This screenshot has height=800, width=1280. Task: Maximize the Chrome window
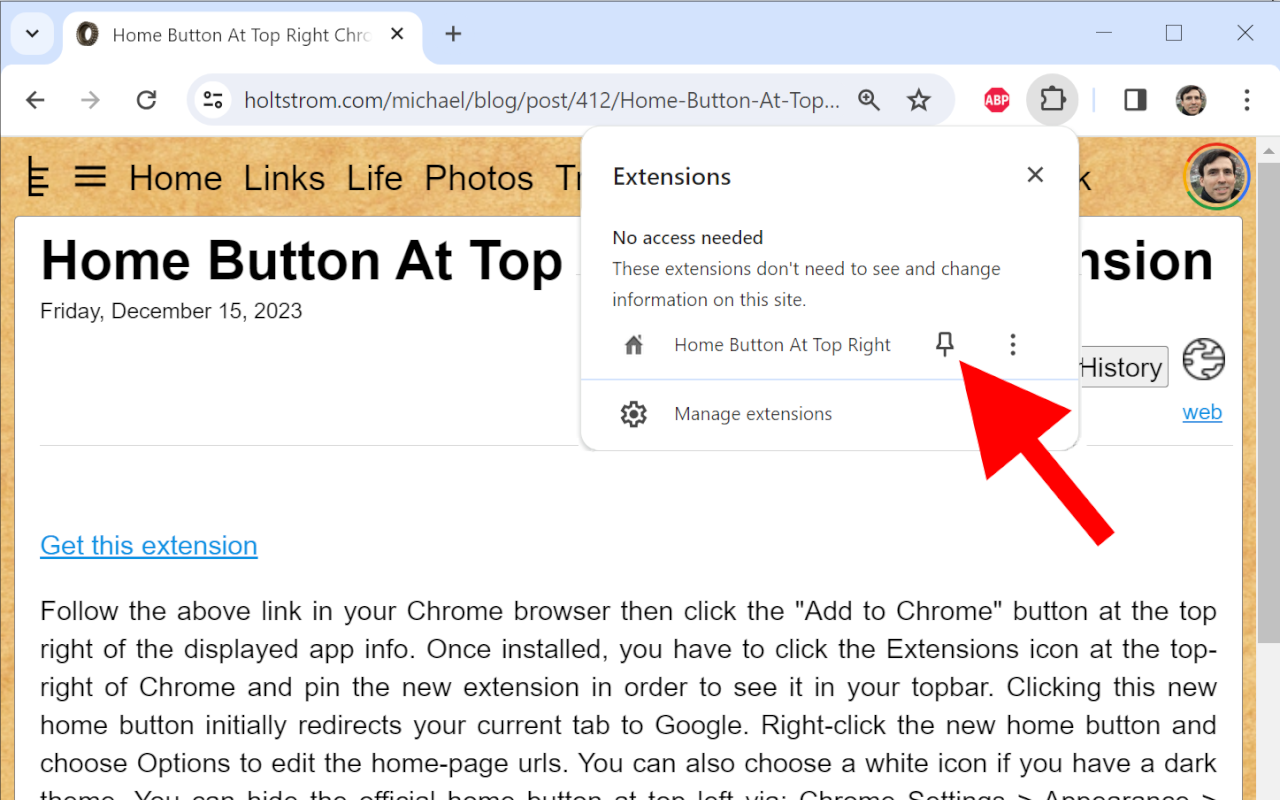1174,33
